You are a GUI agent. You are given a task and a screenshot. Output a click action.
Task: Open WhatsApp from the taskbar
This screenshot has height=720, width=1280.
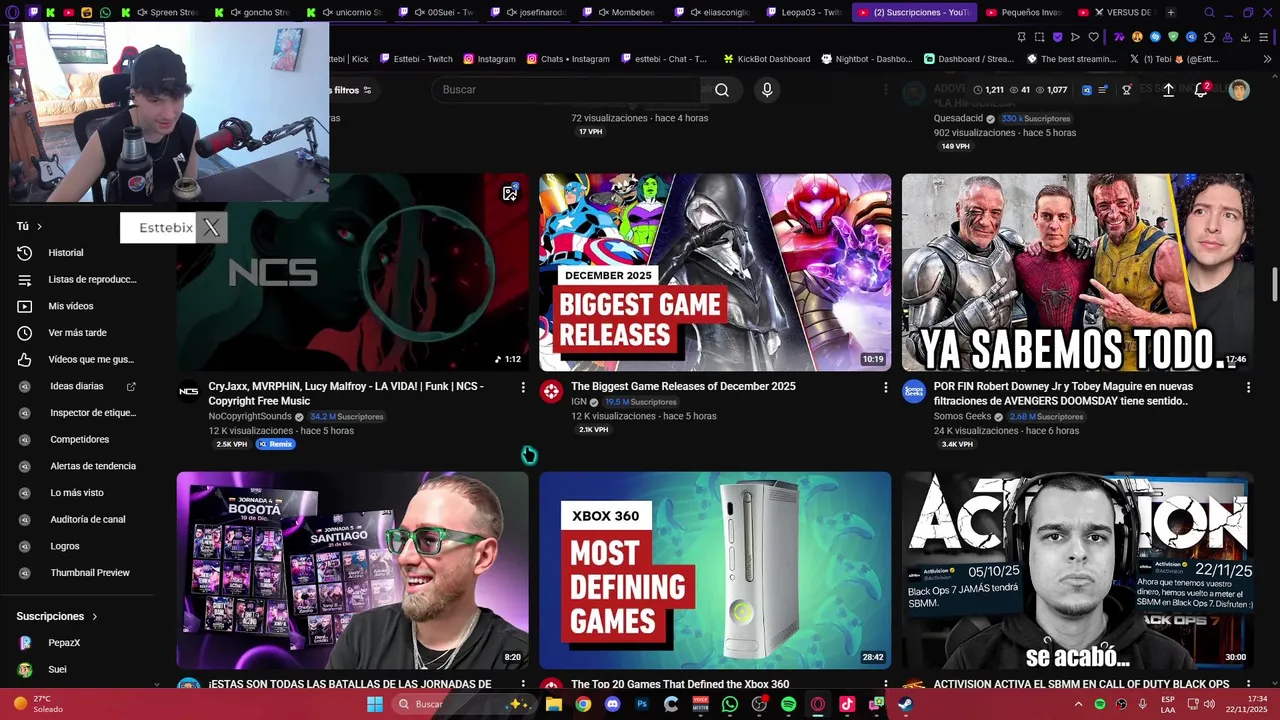pos(730,704)
